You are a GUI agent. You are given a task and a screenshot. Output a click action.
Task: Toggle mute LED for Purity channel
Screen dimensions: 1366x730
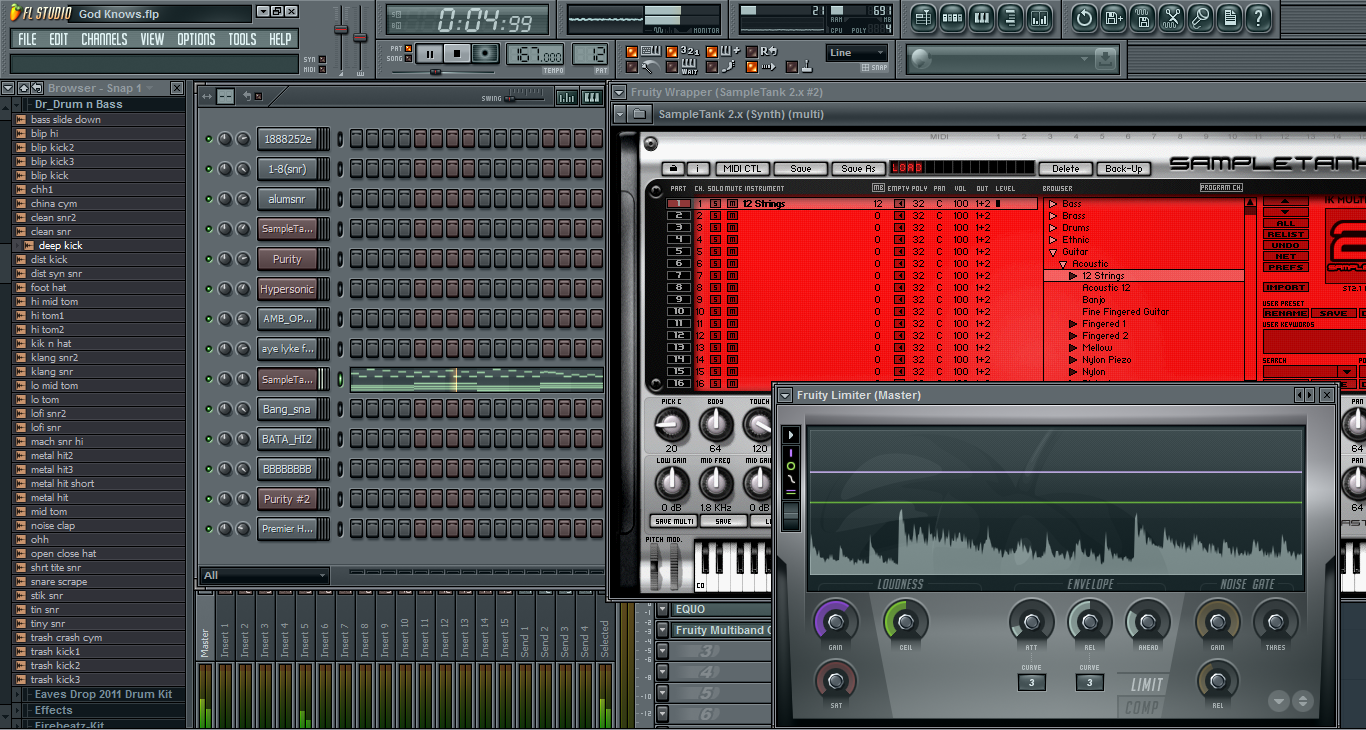point(209,259)
